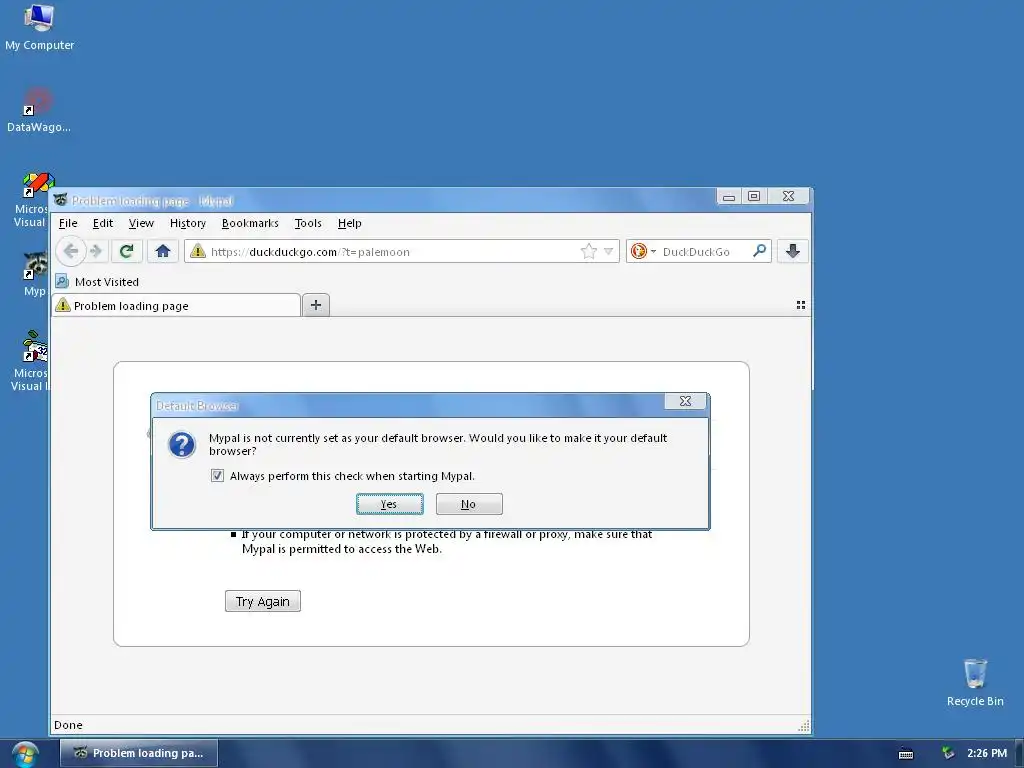This screenshot has height=768, width=1024.
Task: Show all tabs grid button
Action: [801, 305]
